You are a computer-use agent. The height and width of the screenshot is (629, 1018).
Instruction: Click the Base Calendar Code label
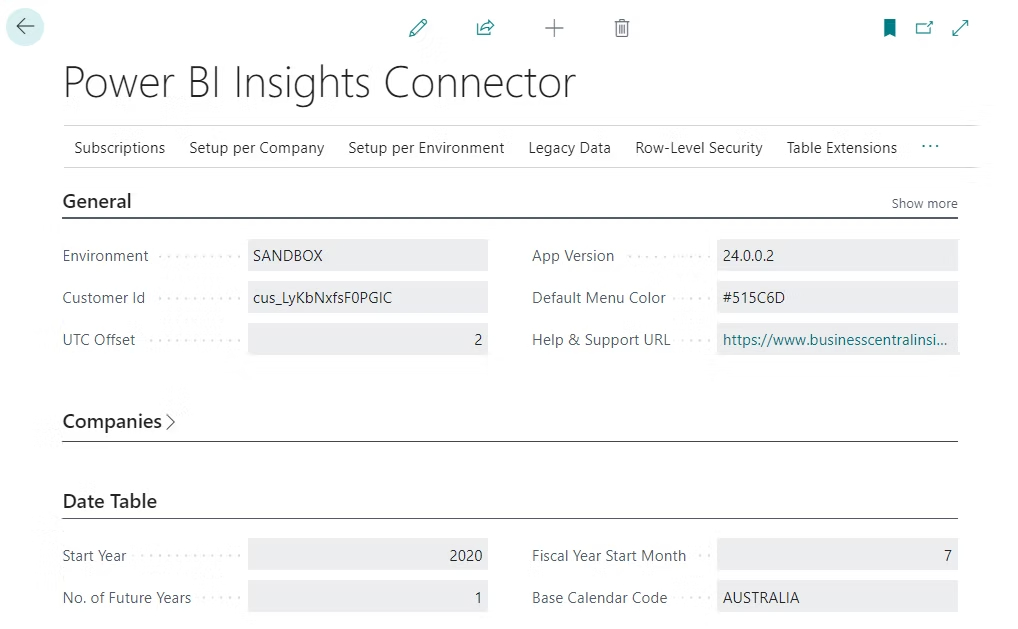(599, 598)
